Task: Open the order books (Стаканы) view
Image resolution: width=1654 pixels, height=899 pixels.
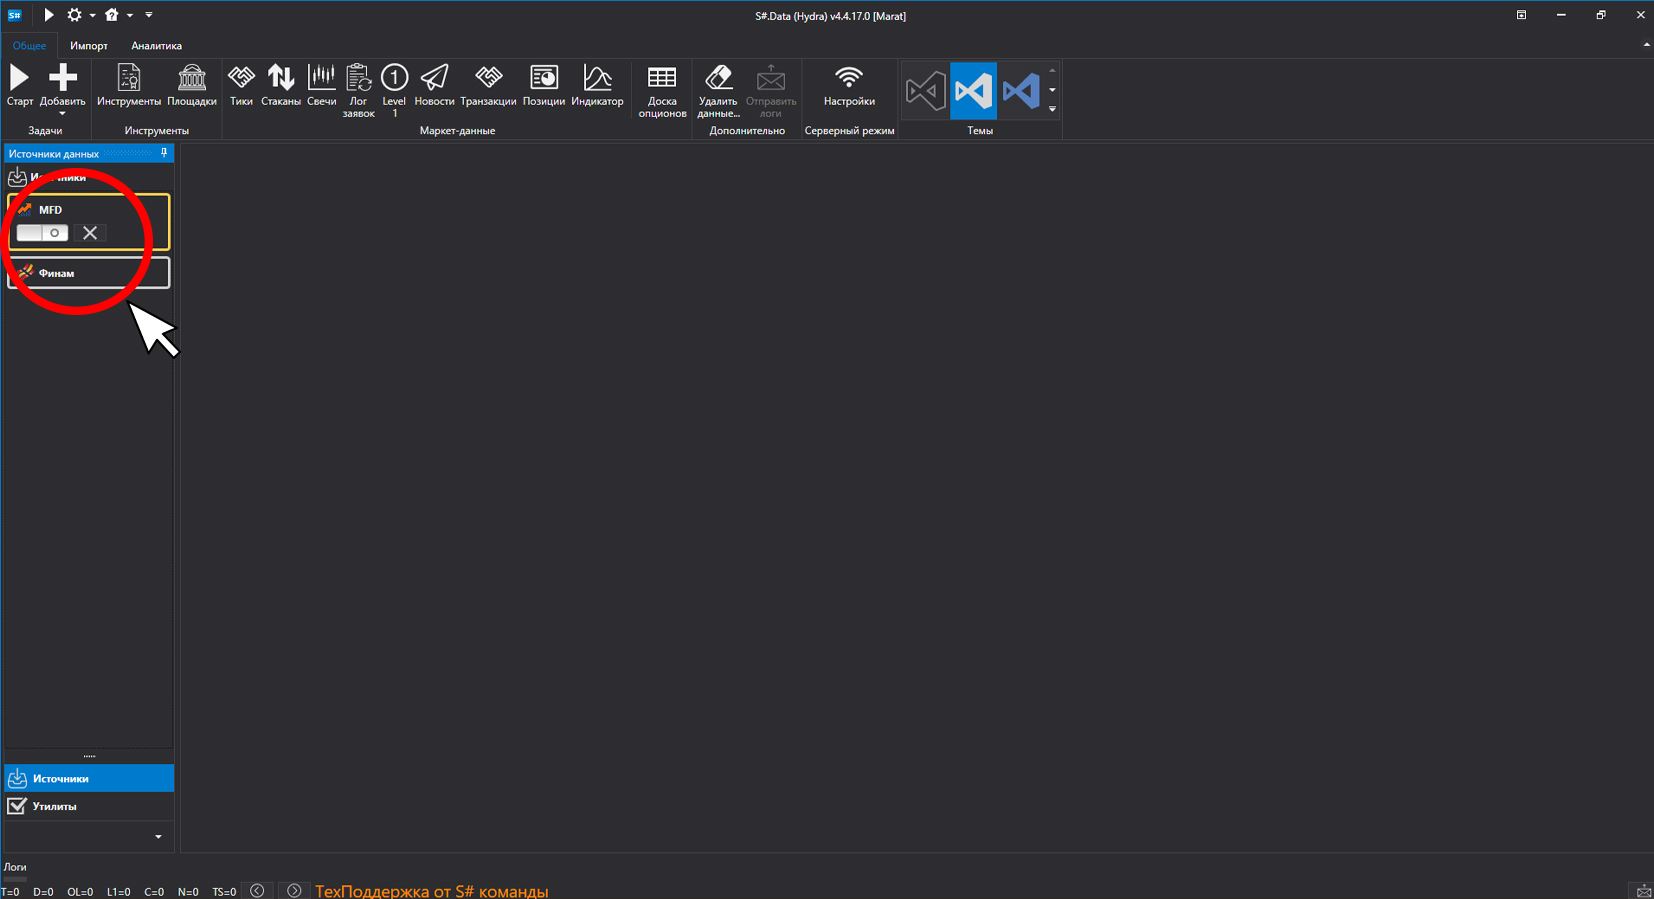Action: pyautogui.click(x=281, y=86)
